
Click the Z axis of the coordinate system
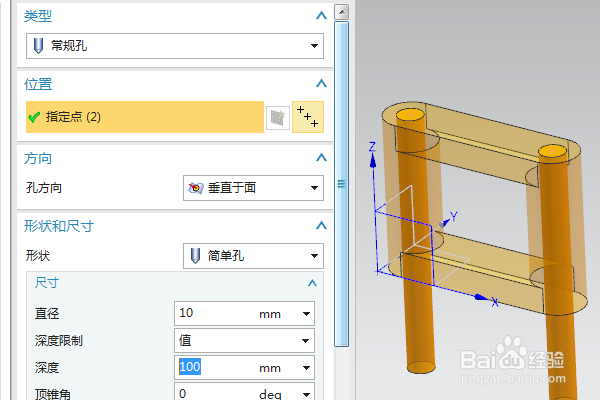(373, 161)
